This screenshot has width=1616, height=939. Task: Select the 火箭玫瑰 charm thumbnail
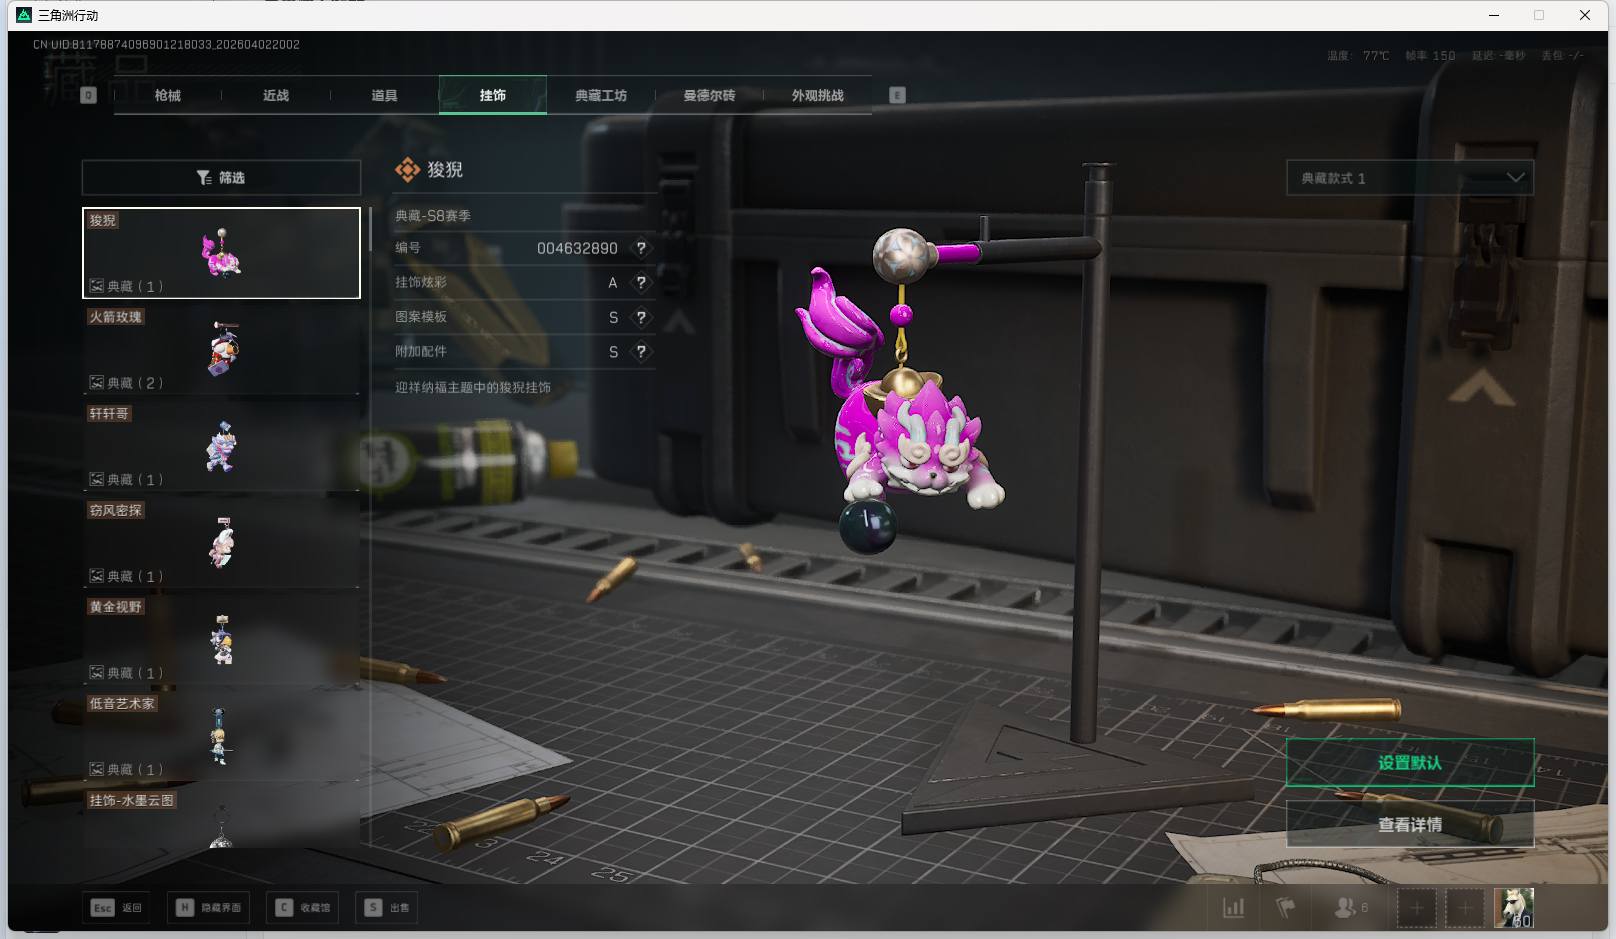click(221, 350)
